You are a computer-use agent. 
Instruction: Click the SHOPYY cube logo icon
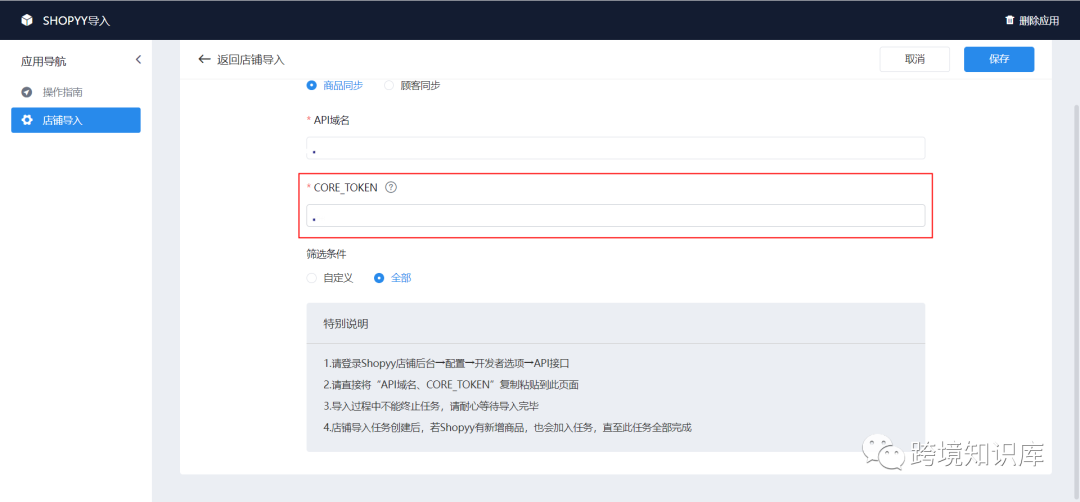27,21
